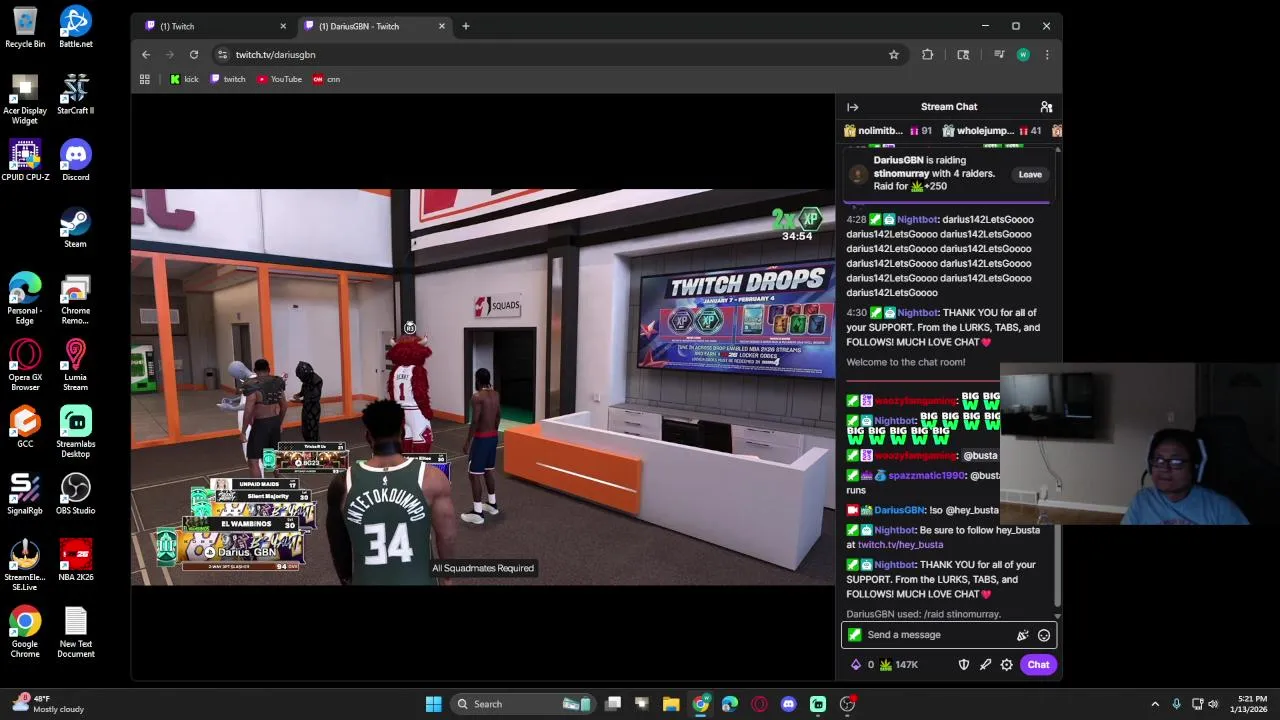1280x720 pixels.
Task: Open the SignalRgb desktop shortcut
Action: [25, 495]
